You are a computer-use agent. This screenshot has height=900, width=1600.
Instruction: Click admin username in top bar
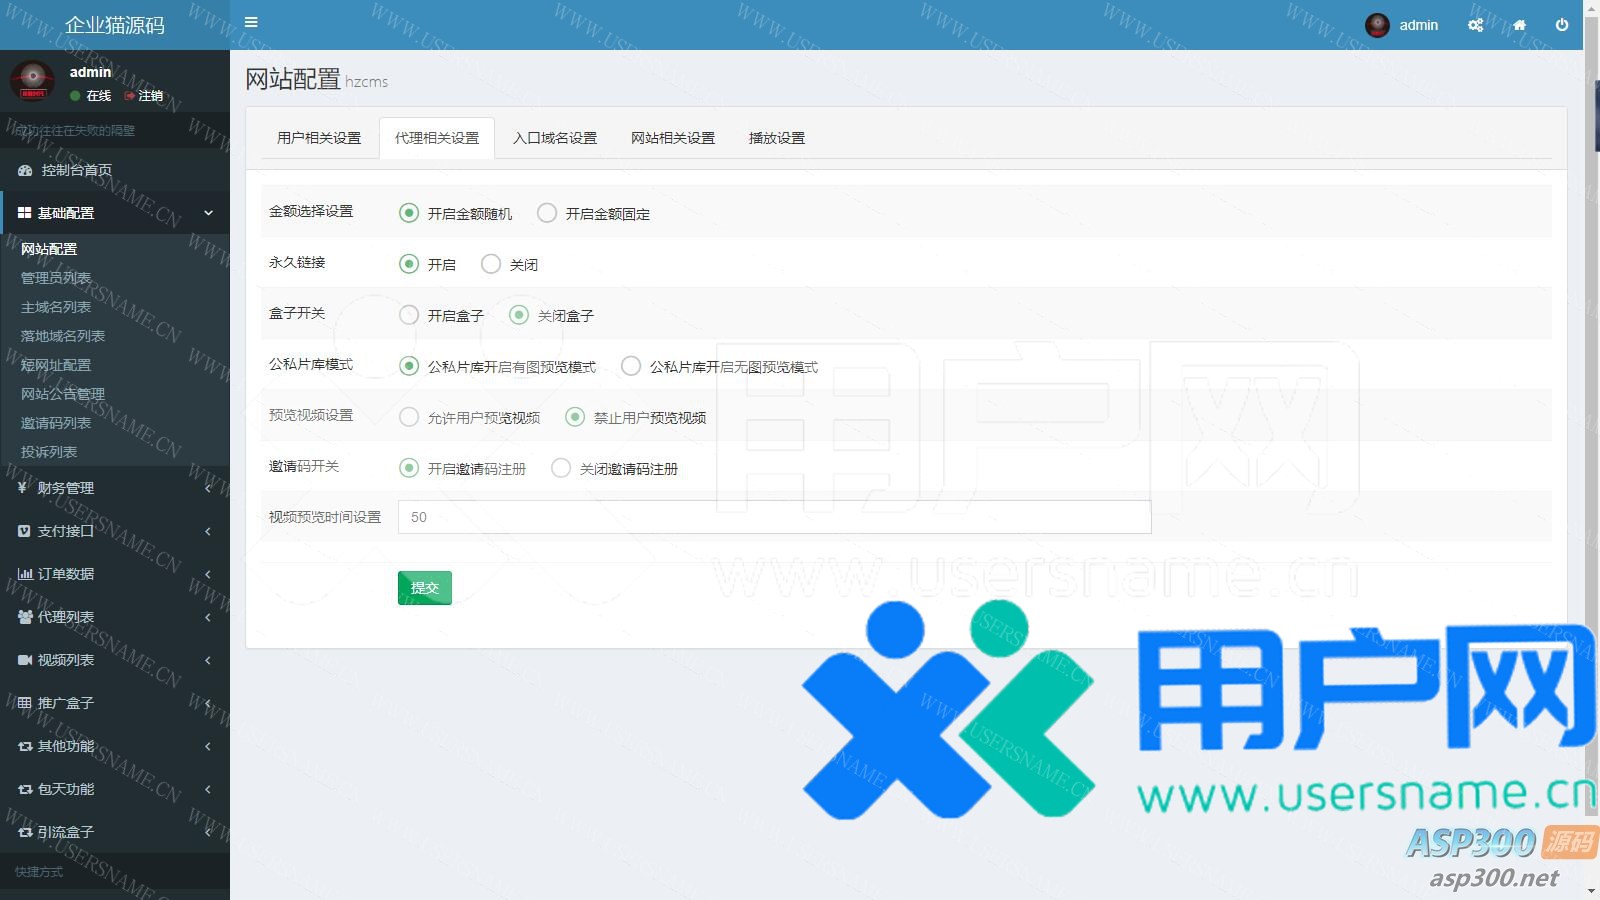[x=1418, y=25]
